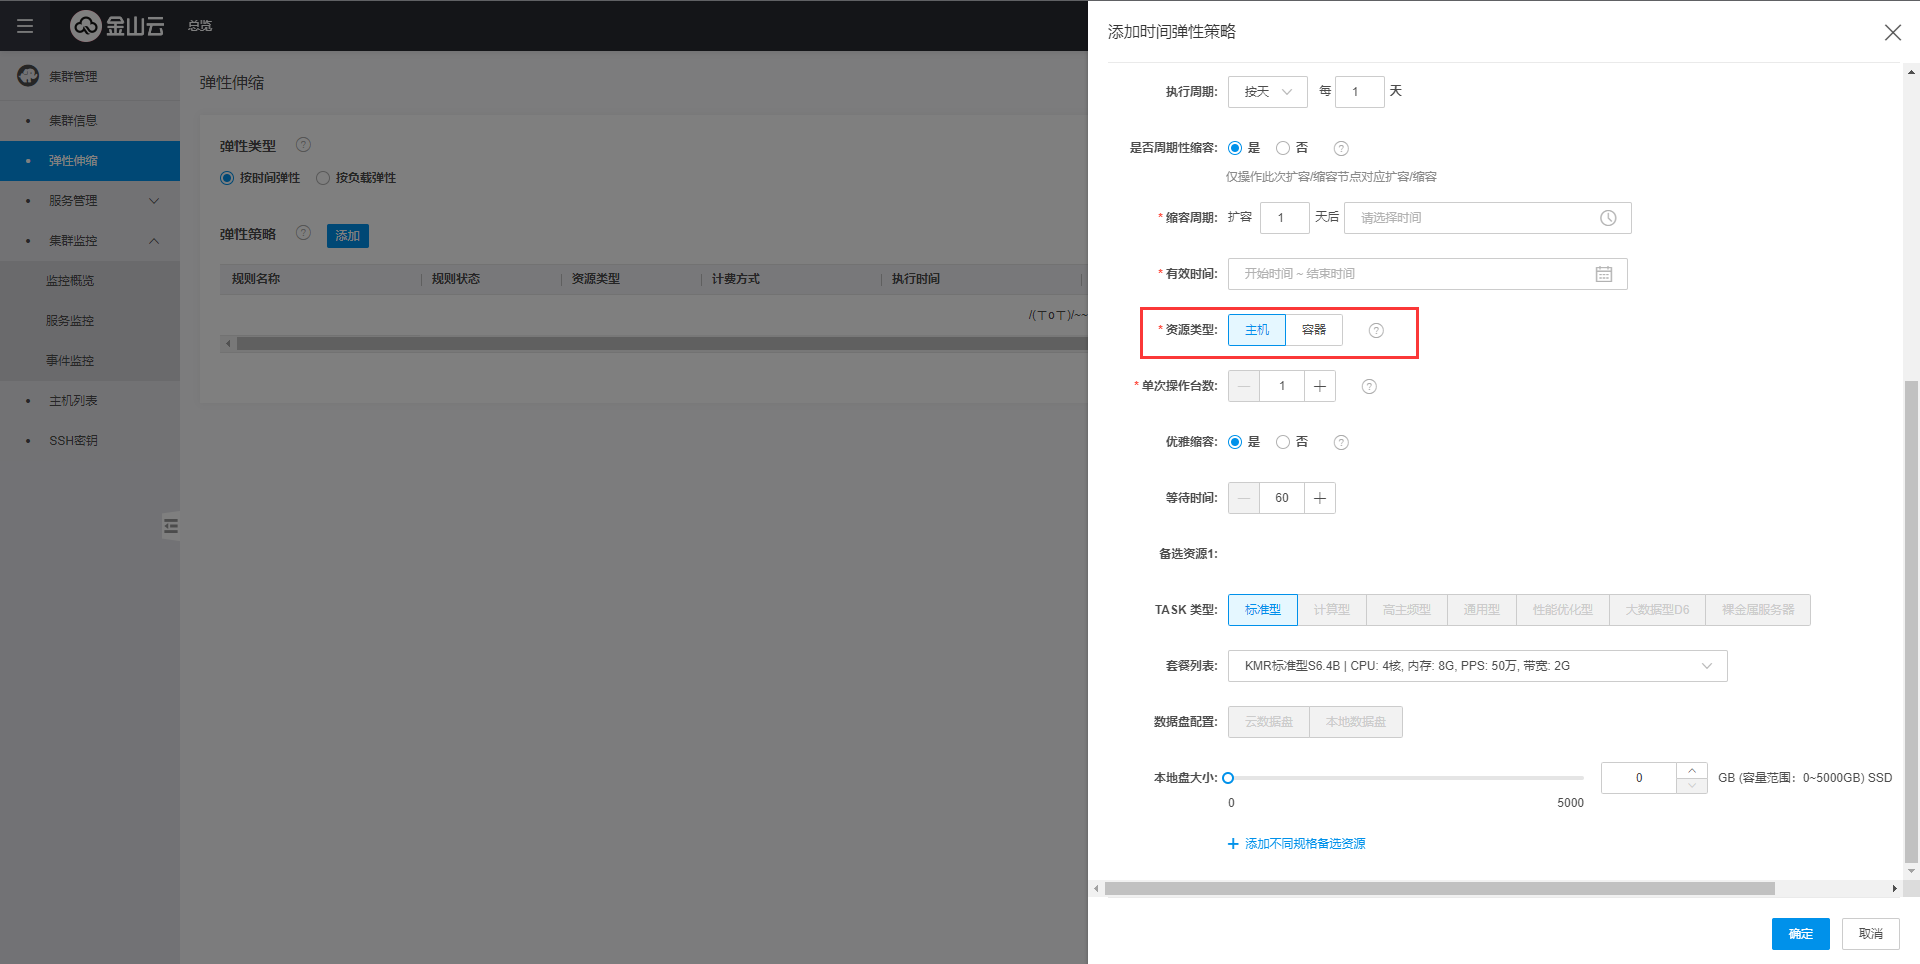1920x964 pixels.
Task: Increase 等待时间 with plus button
Action: pyautogui.click(x=1320, y=498)
